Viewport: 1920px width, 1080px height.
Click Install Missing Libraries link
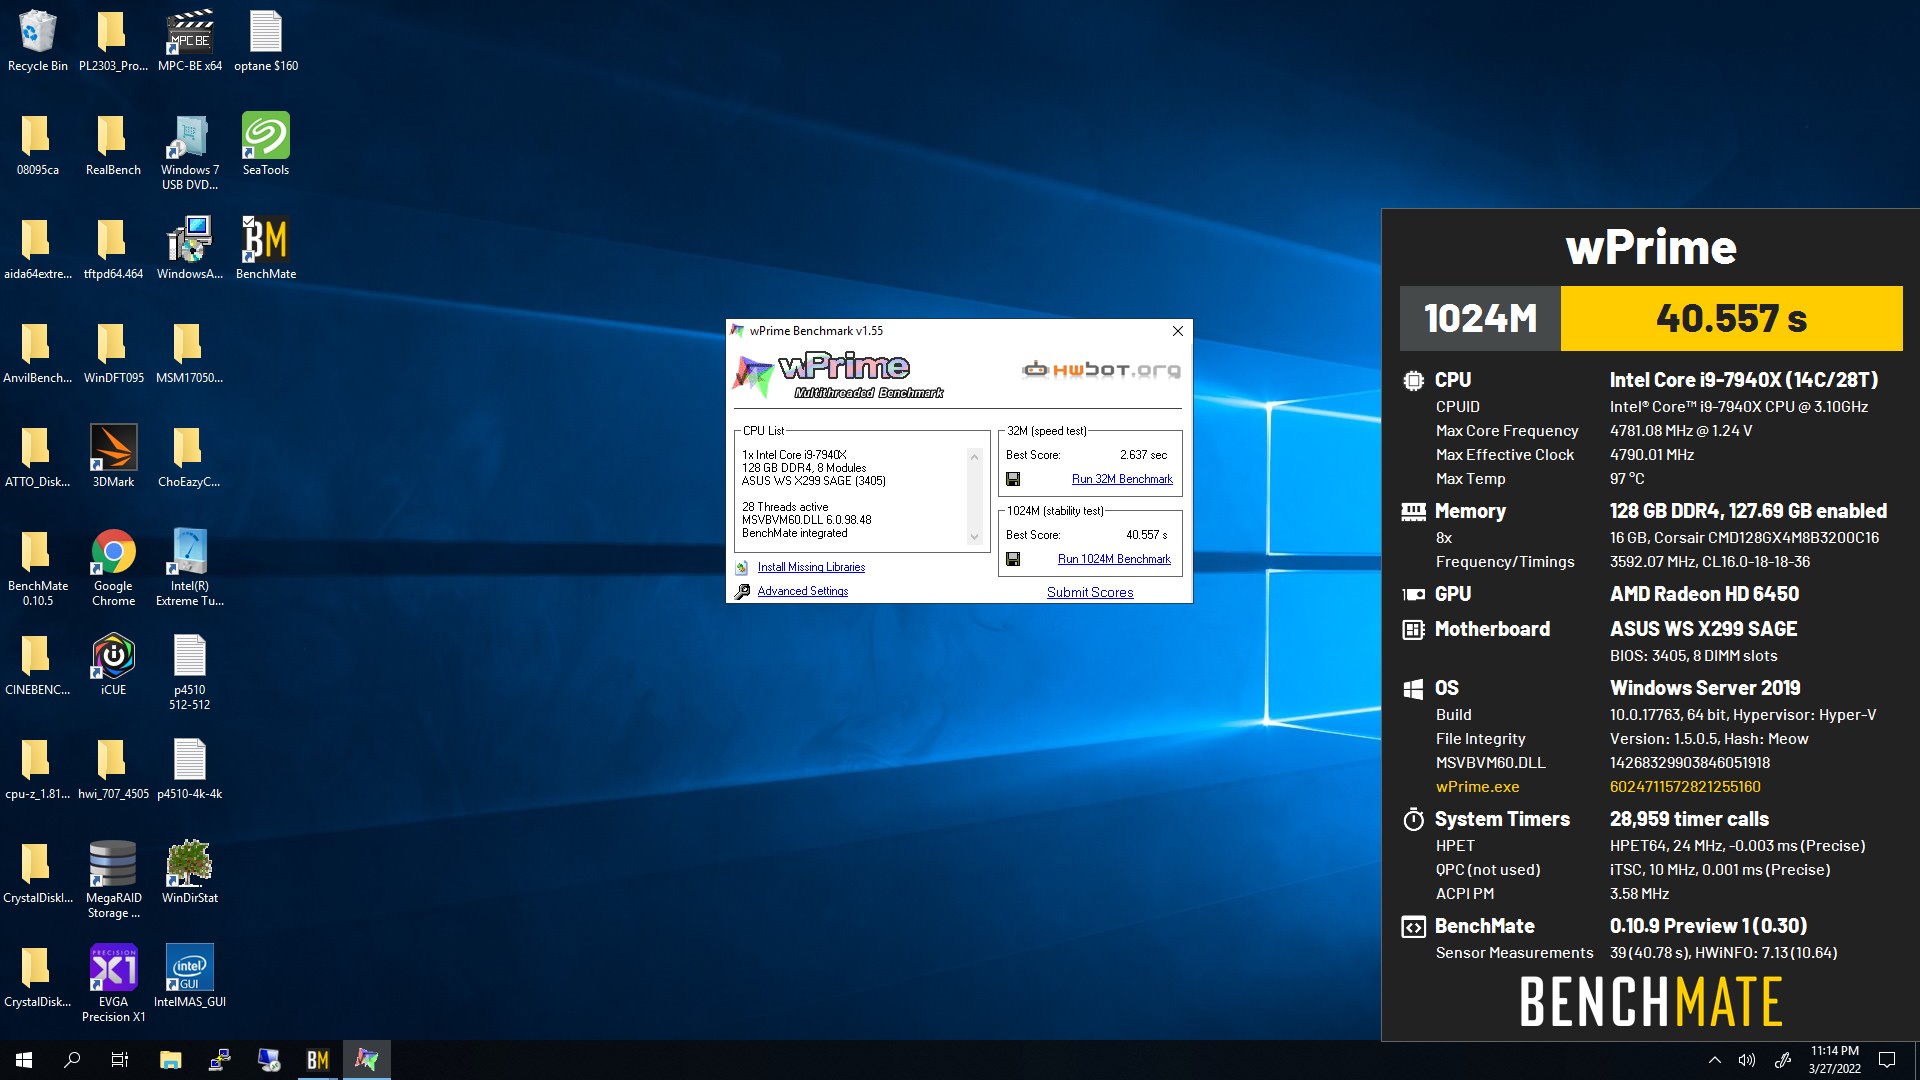[x=811, y=567]
